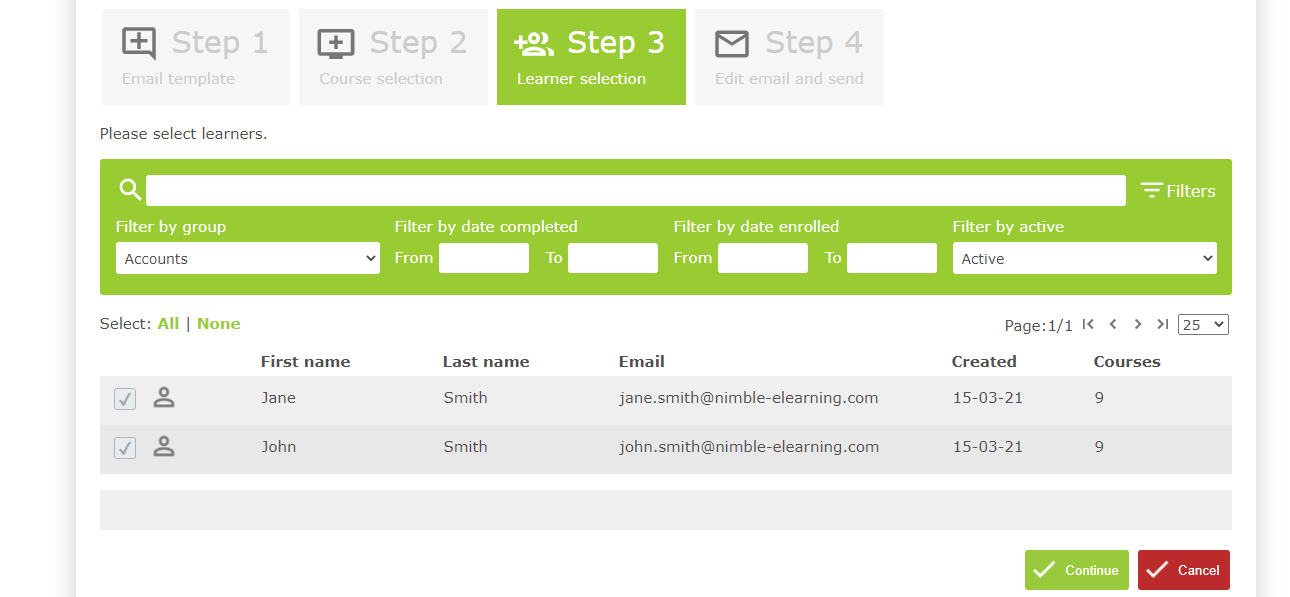Open the Filter by group dropdown
The height and width of the screenshot is (597, 1290).
(x=247, y=257)
